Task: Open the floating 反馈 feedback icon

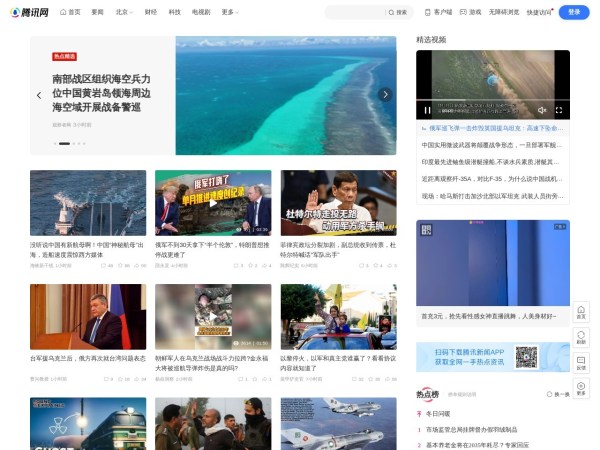Action: coord(581,363)
